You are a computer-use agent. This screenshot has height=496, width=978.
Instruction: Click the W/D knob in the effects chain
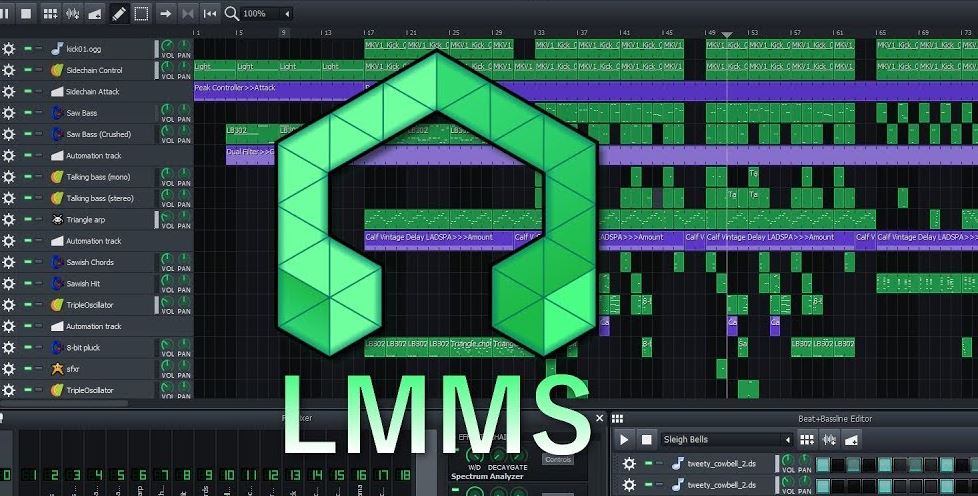(x=475, y=455)
